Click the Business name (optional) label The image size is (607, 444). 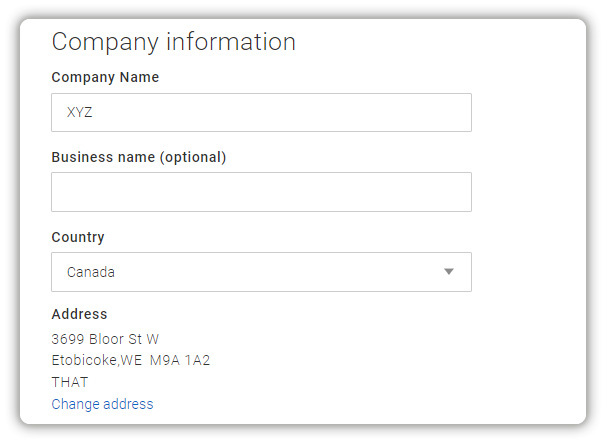[x=139, y=157]
